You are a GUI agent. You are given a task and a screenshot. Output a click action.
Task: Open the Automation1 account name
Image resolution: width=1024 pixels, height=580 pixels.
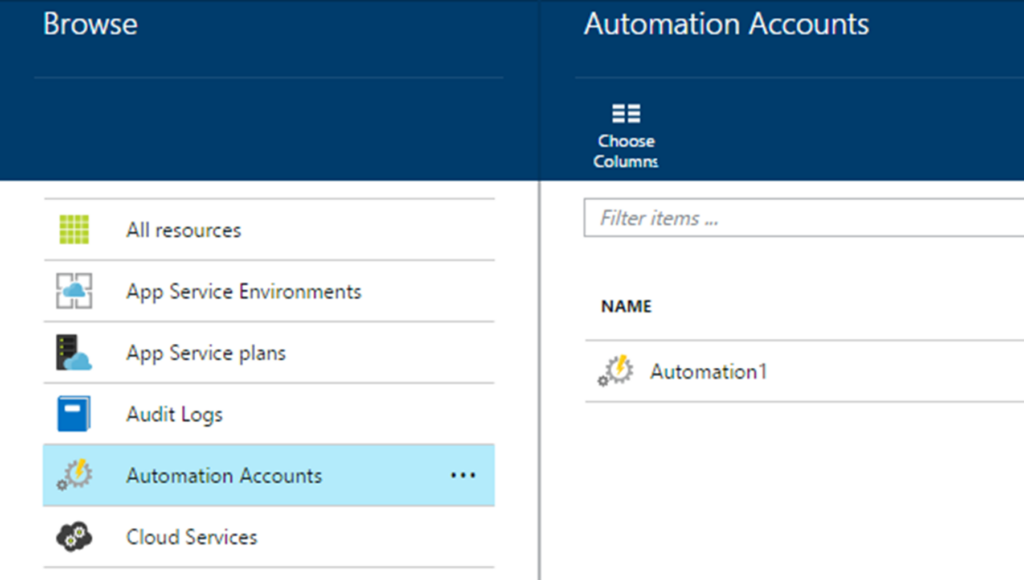click(708, 372)
